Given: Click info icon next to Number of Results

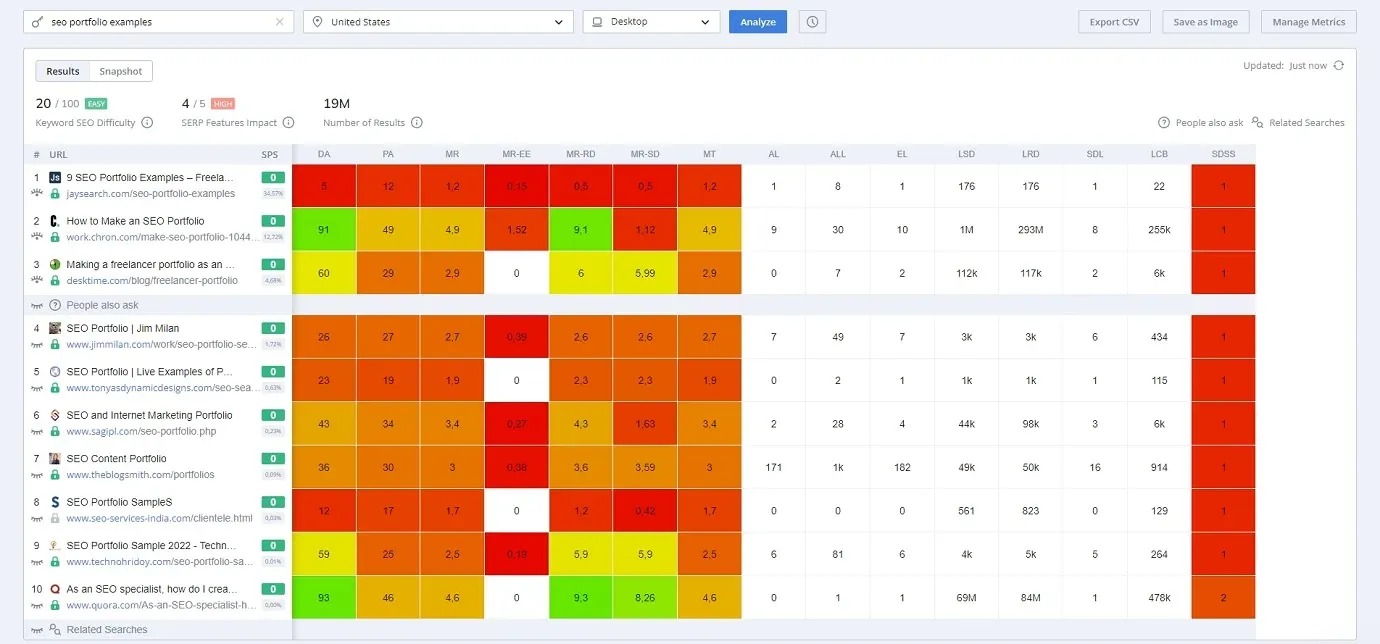Looking at the screenshot, I should (x=417, y=123).
